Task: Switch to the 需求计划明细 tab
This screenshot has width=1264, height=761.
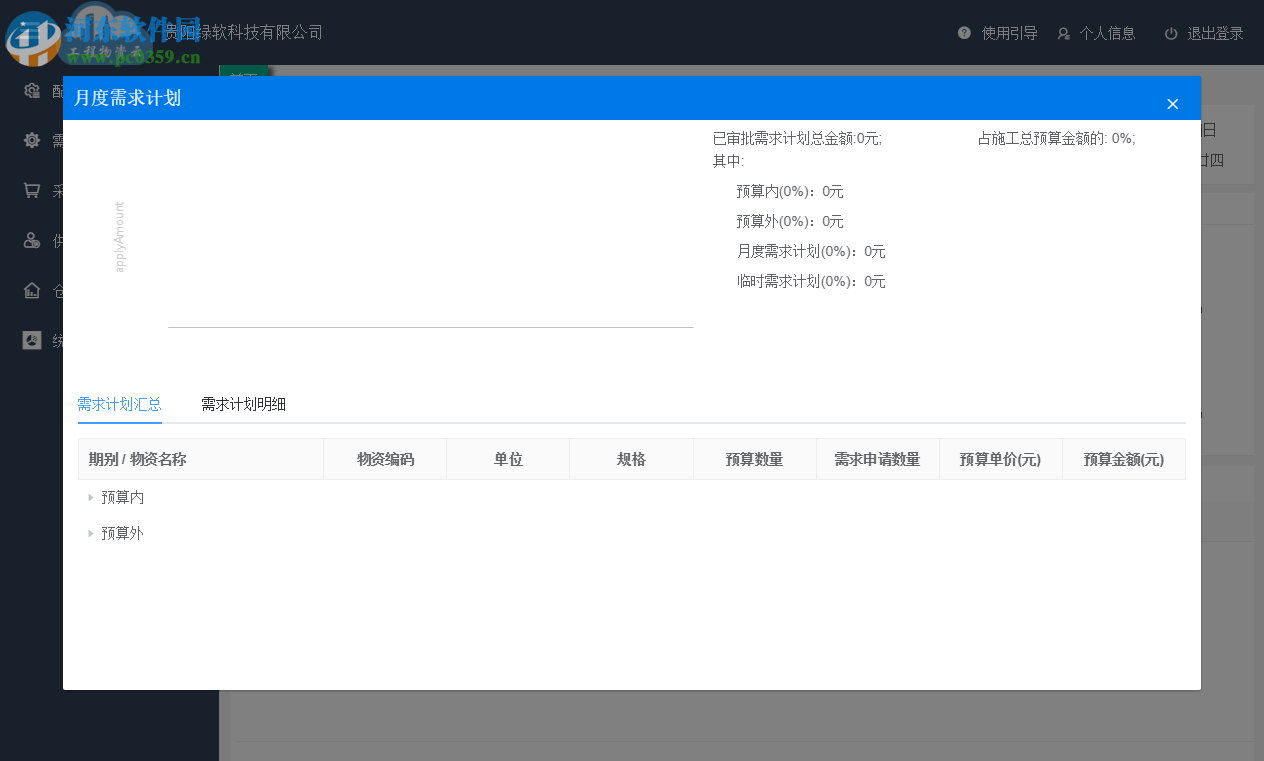Action: tap(242, 404)
